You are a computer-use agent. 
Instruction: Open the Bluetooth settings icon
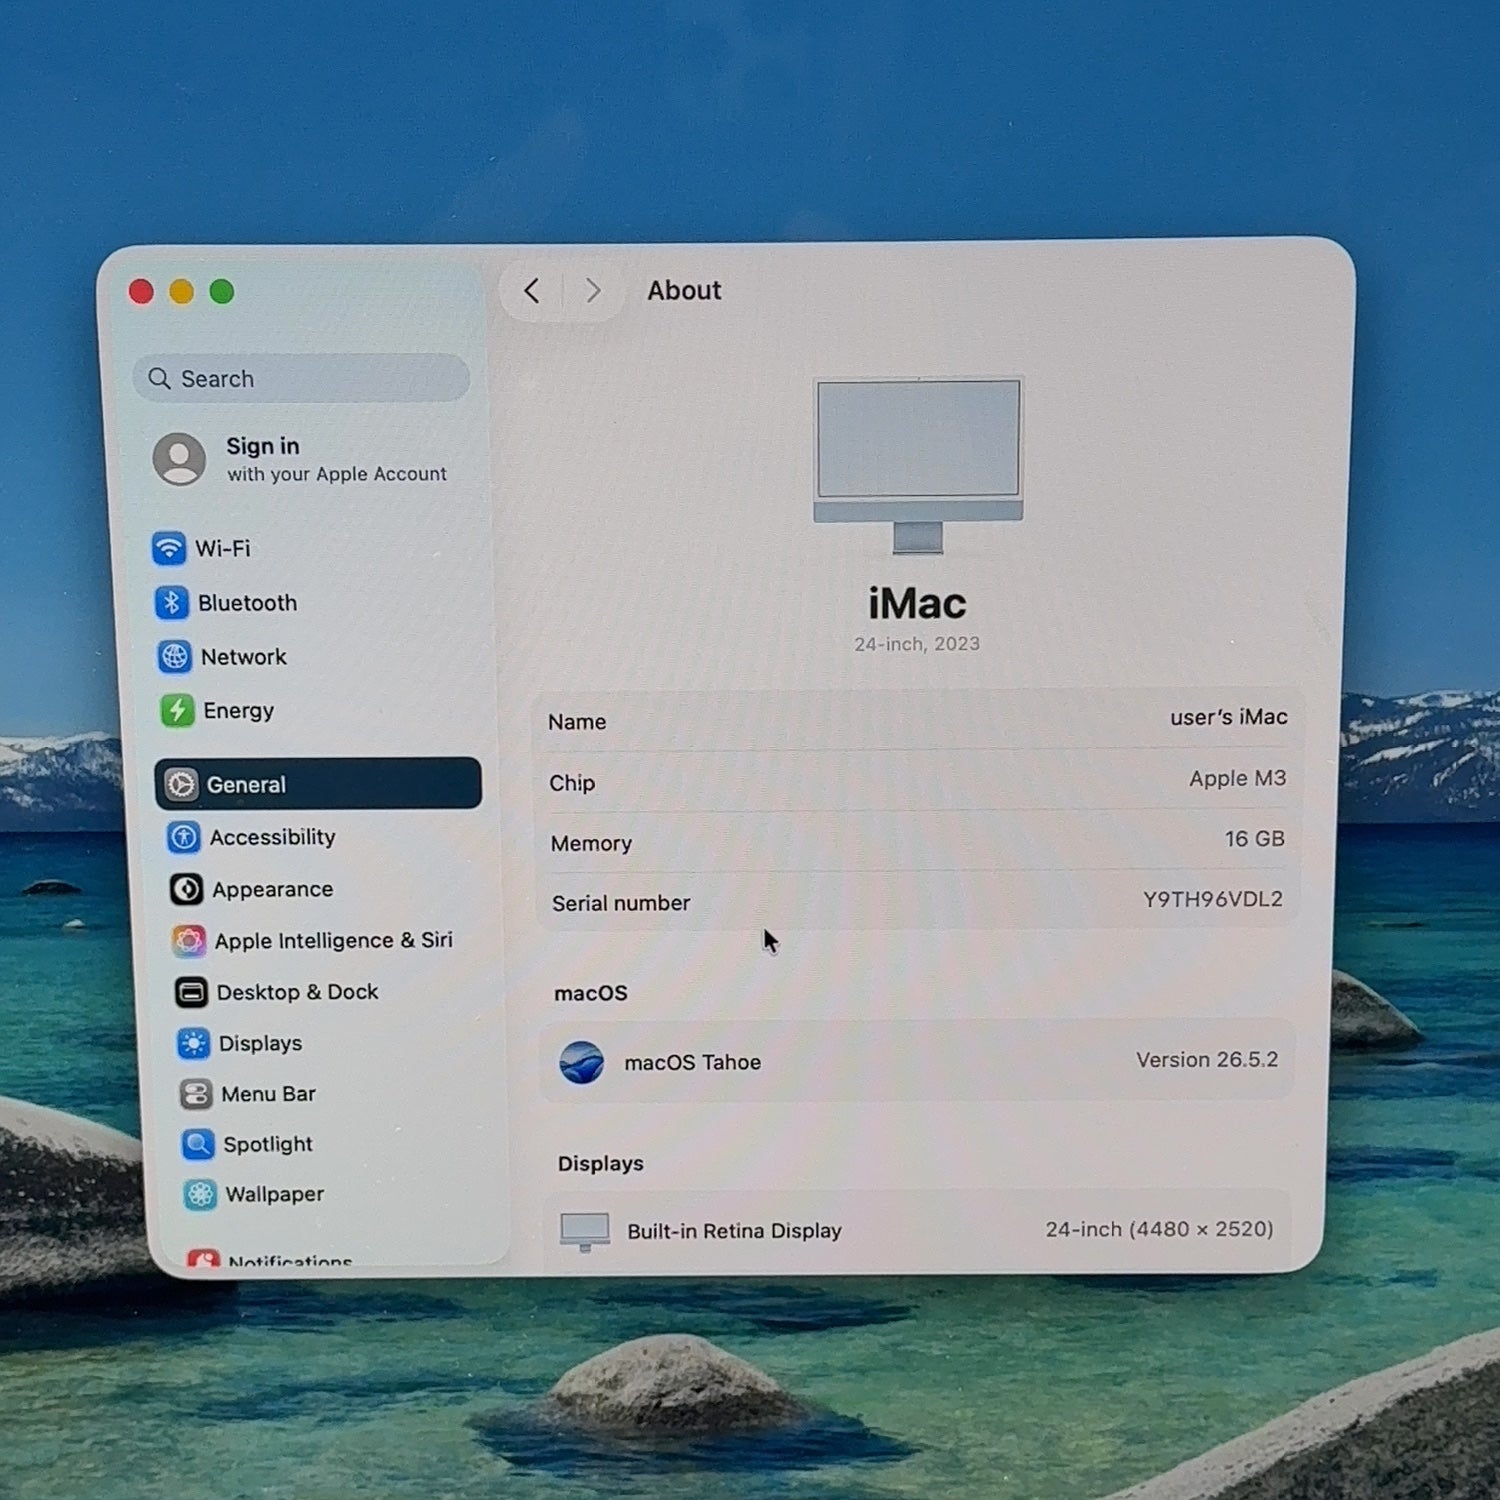coord(171,602)
